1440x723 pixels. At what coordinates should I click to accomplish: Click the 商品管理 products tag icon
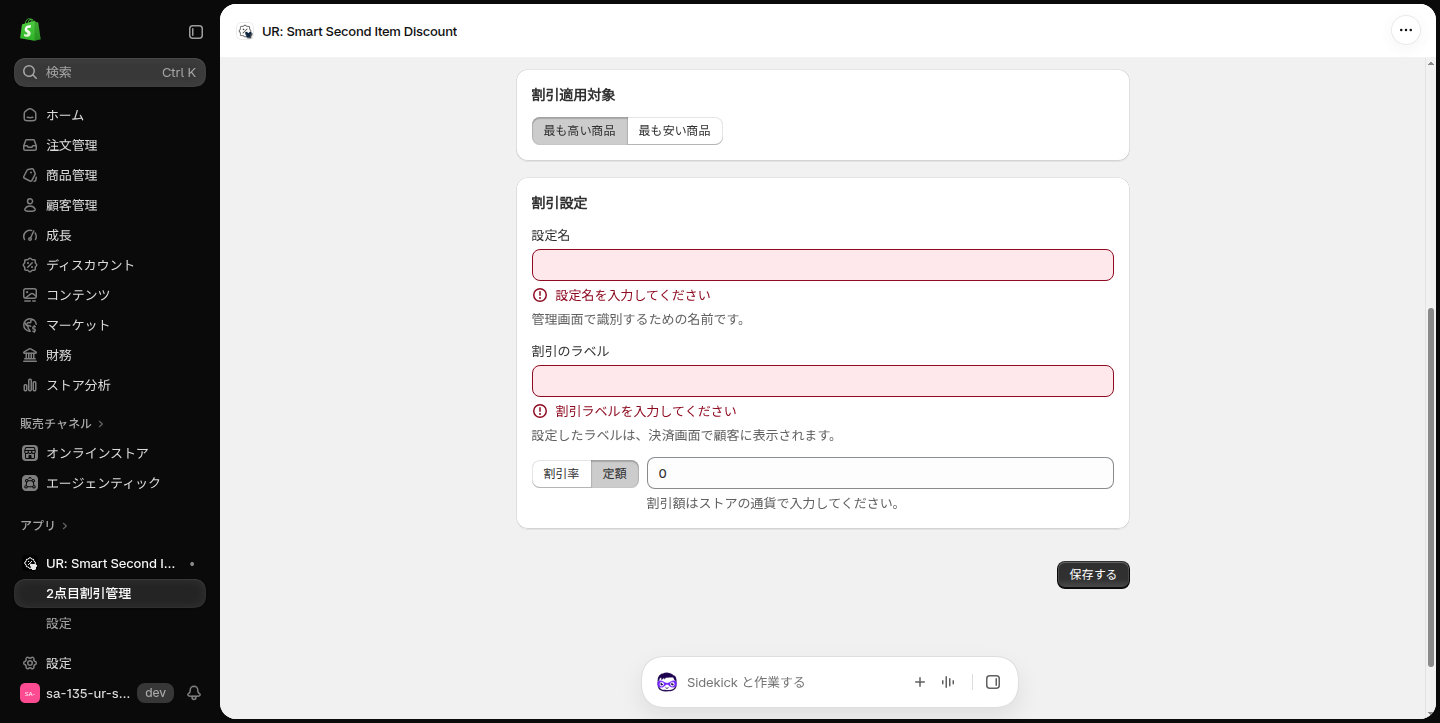30,175
